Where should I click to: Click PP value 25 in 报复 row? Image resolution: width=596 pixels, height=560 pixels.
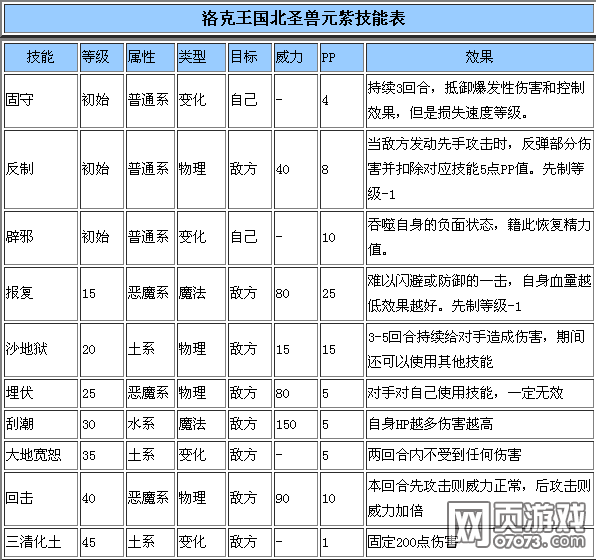[329, 294]
